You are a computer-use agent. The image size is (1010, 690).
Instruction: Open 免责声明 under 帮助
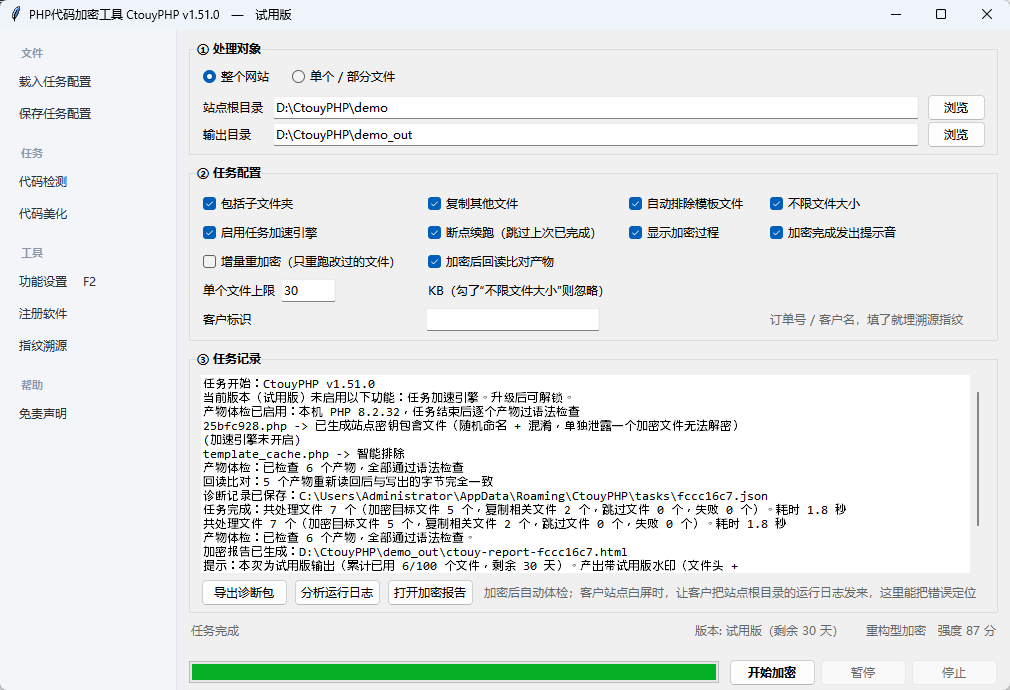pyautogui.click(x=43, y=414)
